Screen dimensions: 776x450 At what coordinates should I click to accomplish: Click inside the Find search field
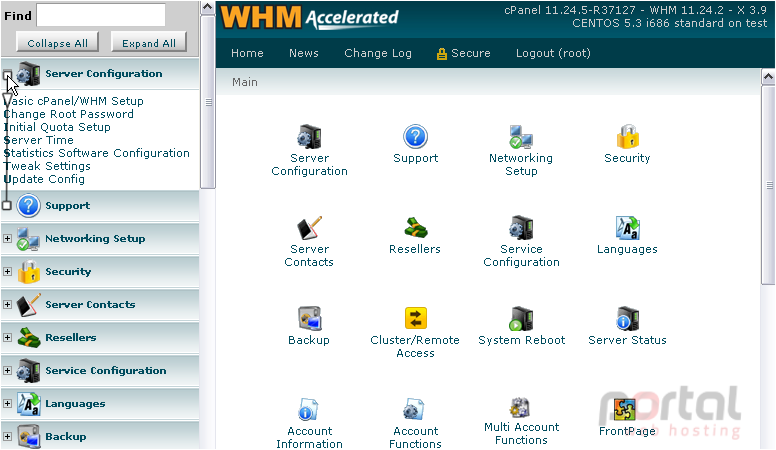point(101,15)
